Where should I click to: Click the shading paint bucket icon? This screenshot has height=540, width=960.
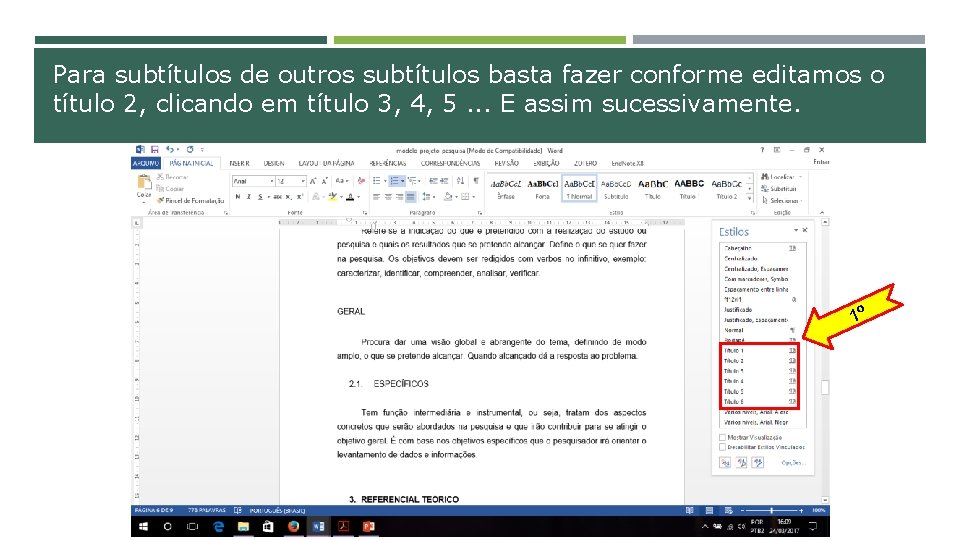point(448,197)
